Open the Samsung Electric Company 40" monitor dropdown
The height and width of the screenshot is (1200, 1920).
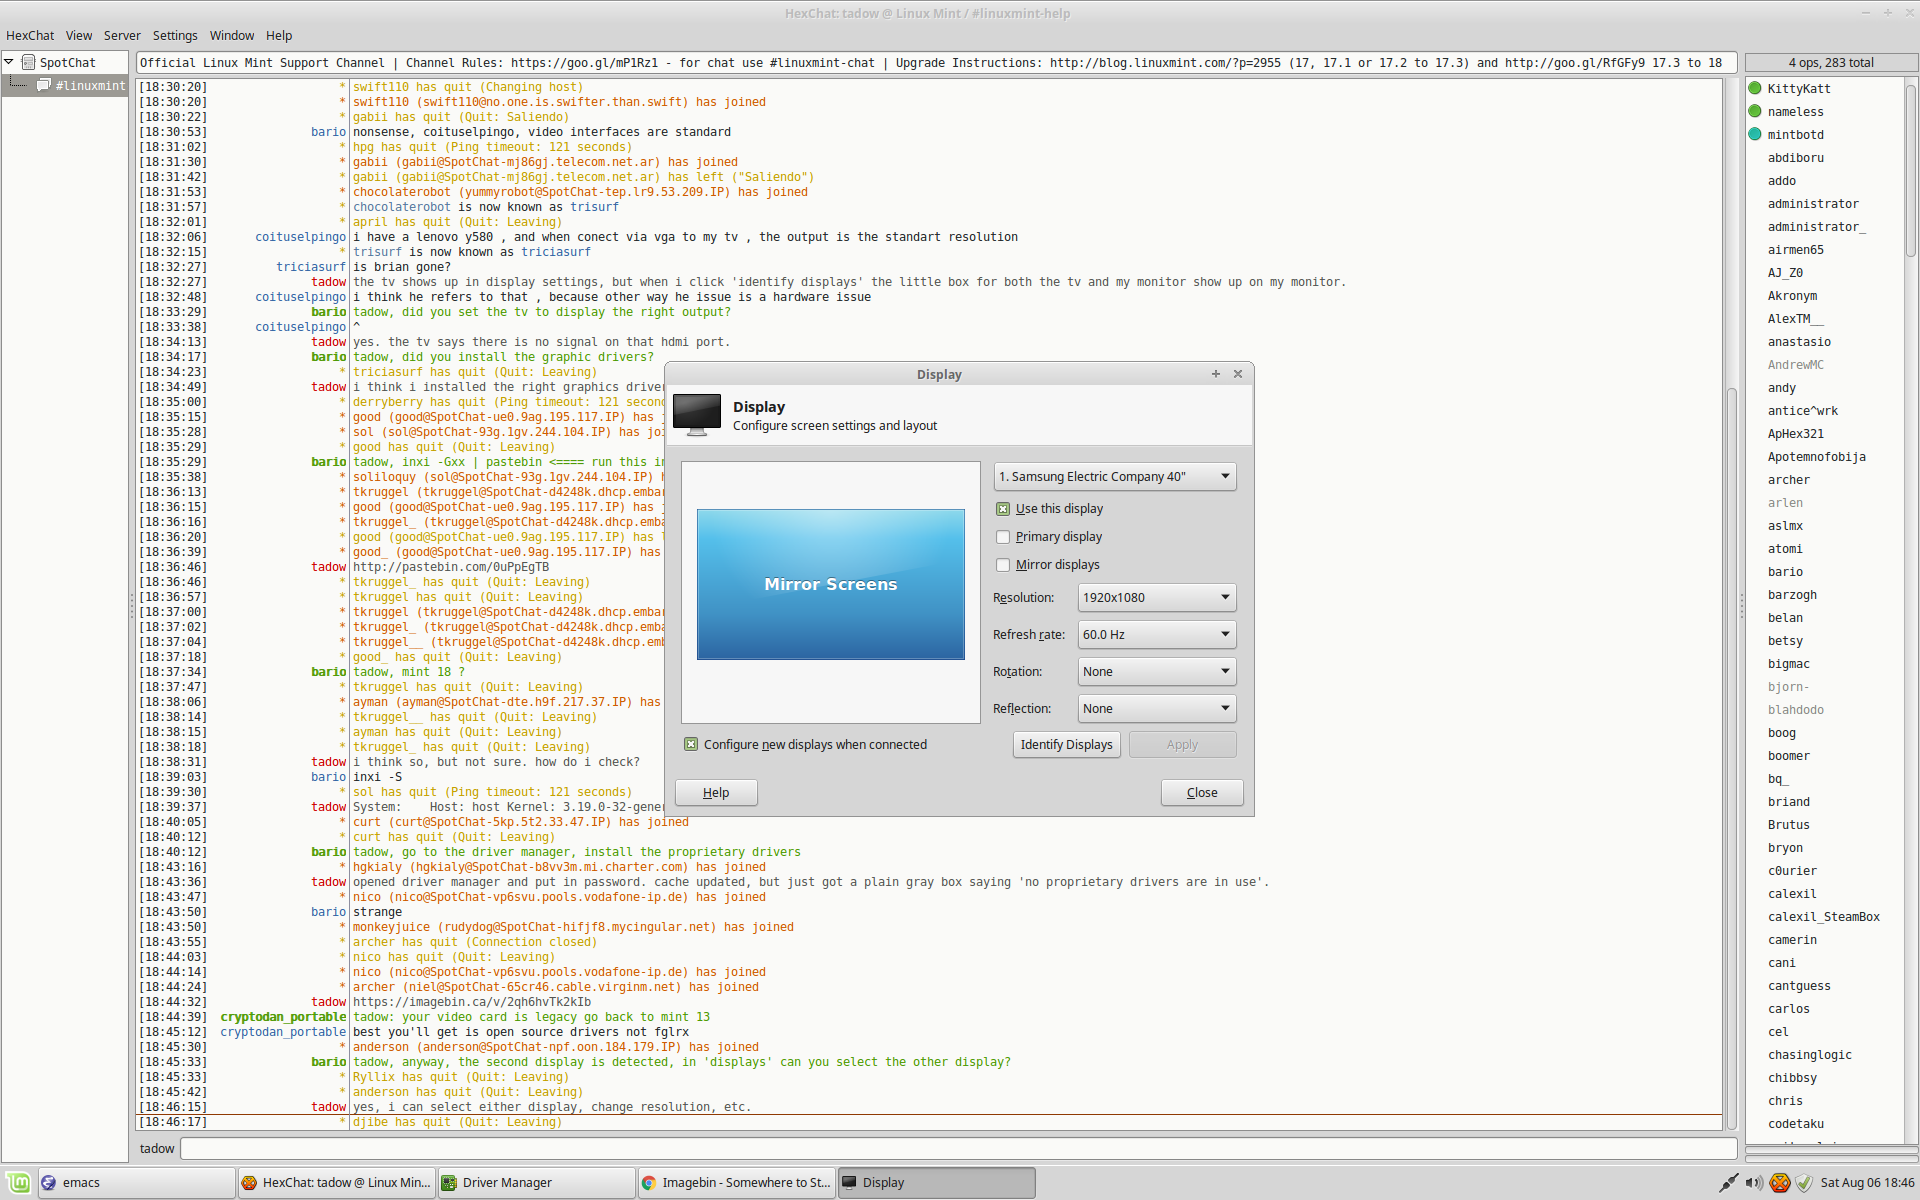click(x=1115, y=477)
